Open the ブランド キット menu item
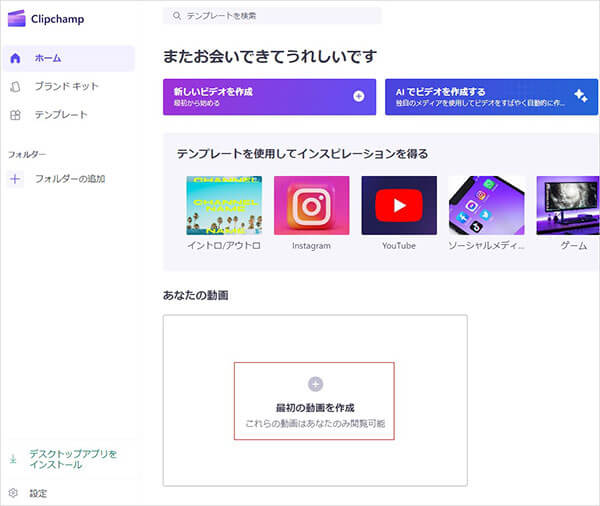Screen dimensions: 600x506 (69, 87)
